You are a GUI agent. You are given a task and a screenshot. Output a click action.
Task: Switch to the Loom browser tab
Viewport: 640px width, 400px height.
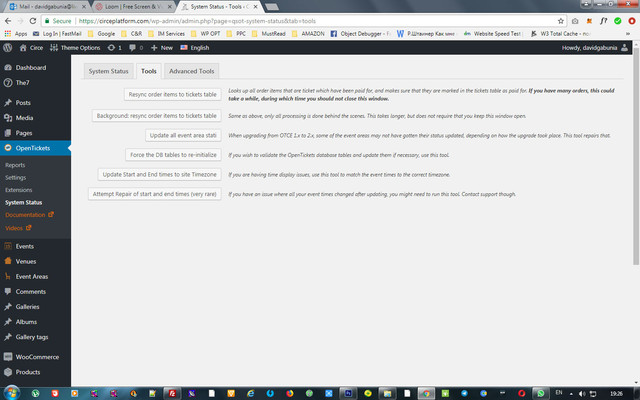tap(133, 7)
